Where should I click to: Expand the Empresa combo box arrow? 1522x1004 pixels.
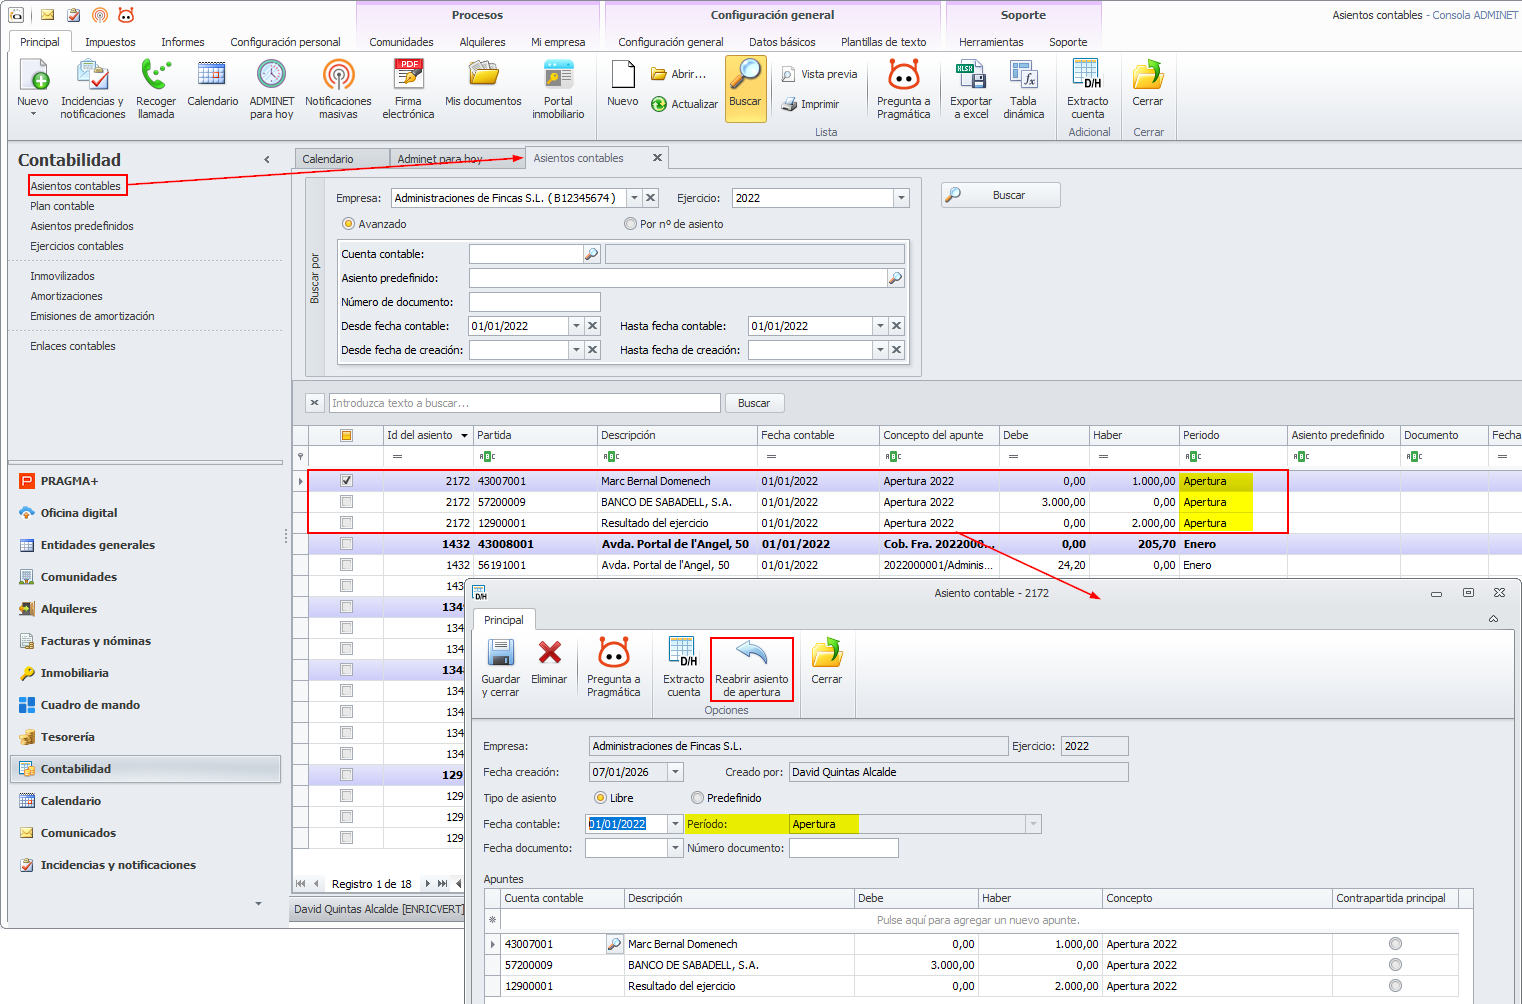(634, 198)
